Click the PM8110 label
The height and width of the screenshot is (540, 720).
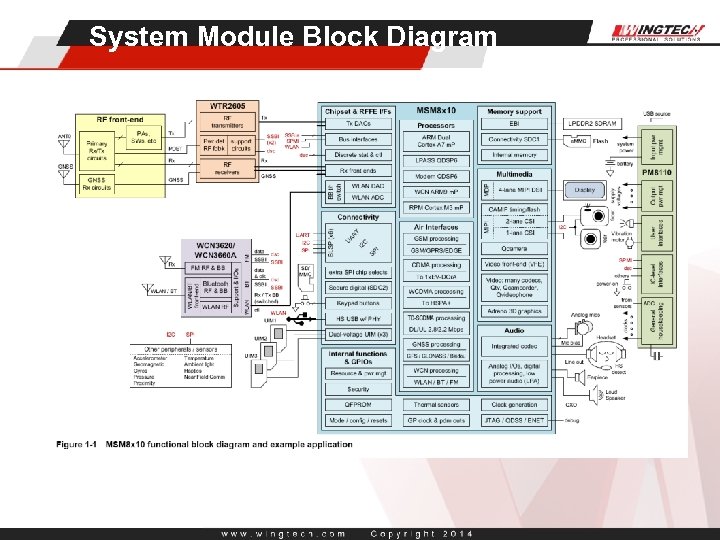[657, 172]
